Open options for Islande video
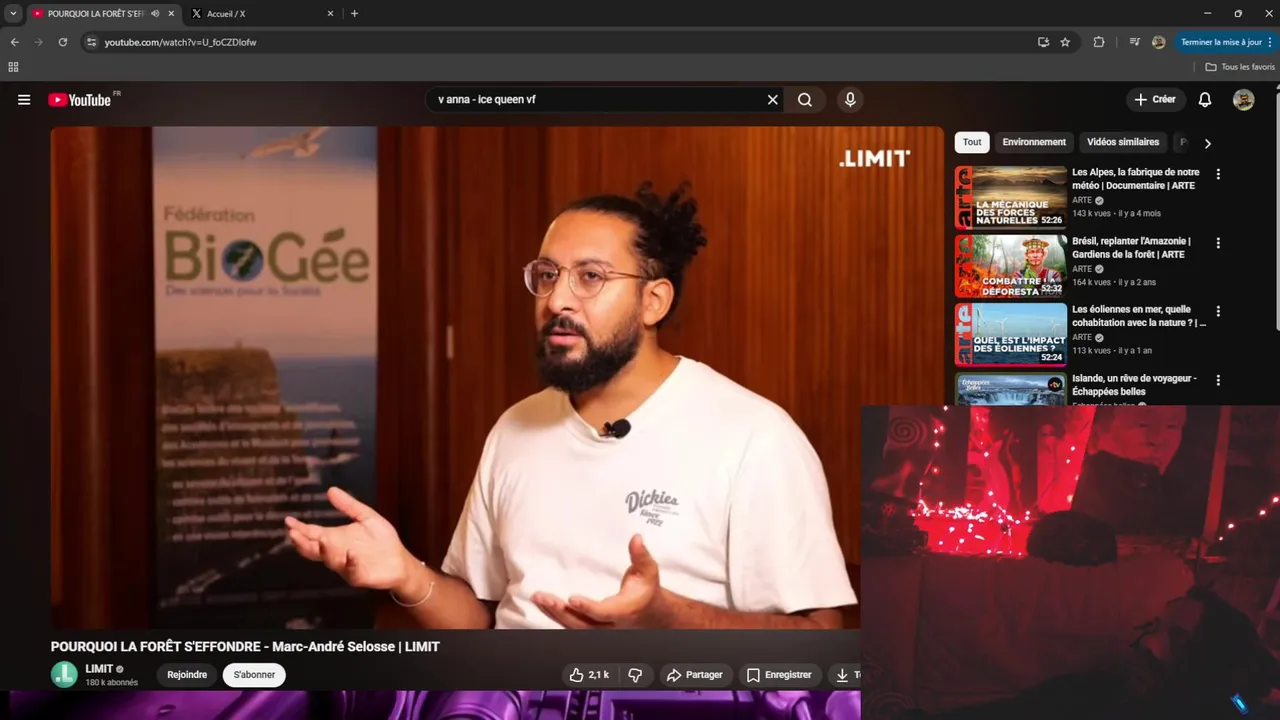This screenshot has width=1280, height=720. [x=1218, y=380]
